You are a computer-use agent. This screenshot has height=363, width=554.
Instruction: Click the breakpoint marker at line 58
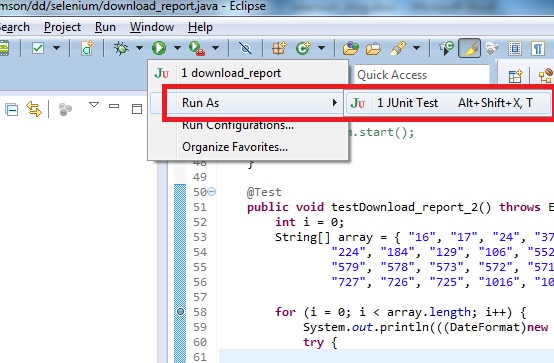(180, 311)
